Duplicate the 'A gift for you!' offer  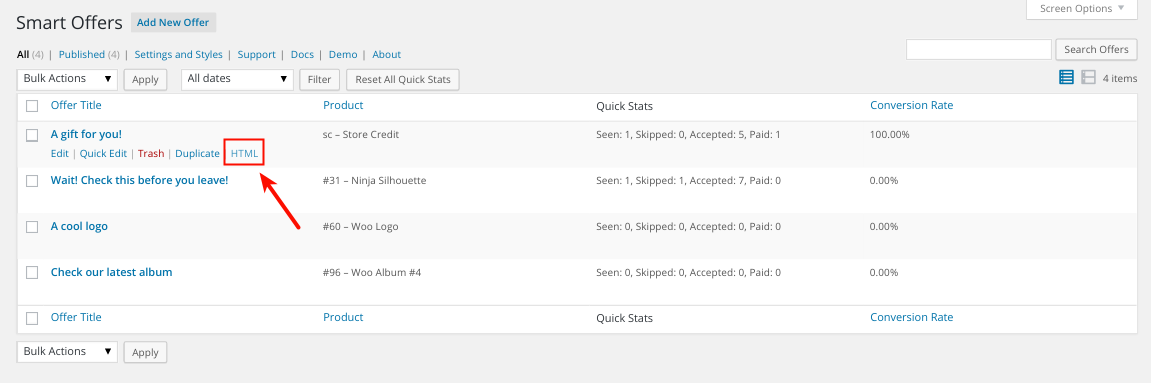coord(197,153)
